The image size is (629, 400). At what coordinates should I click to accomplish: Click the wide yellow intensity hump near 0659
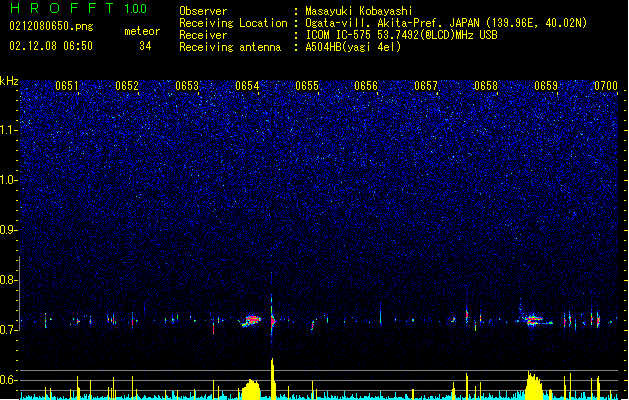(534, 386)
